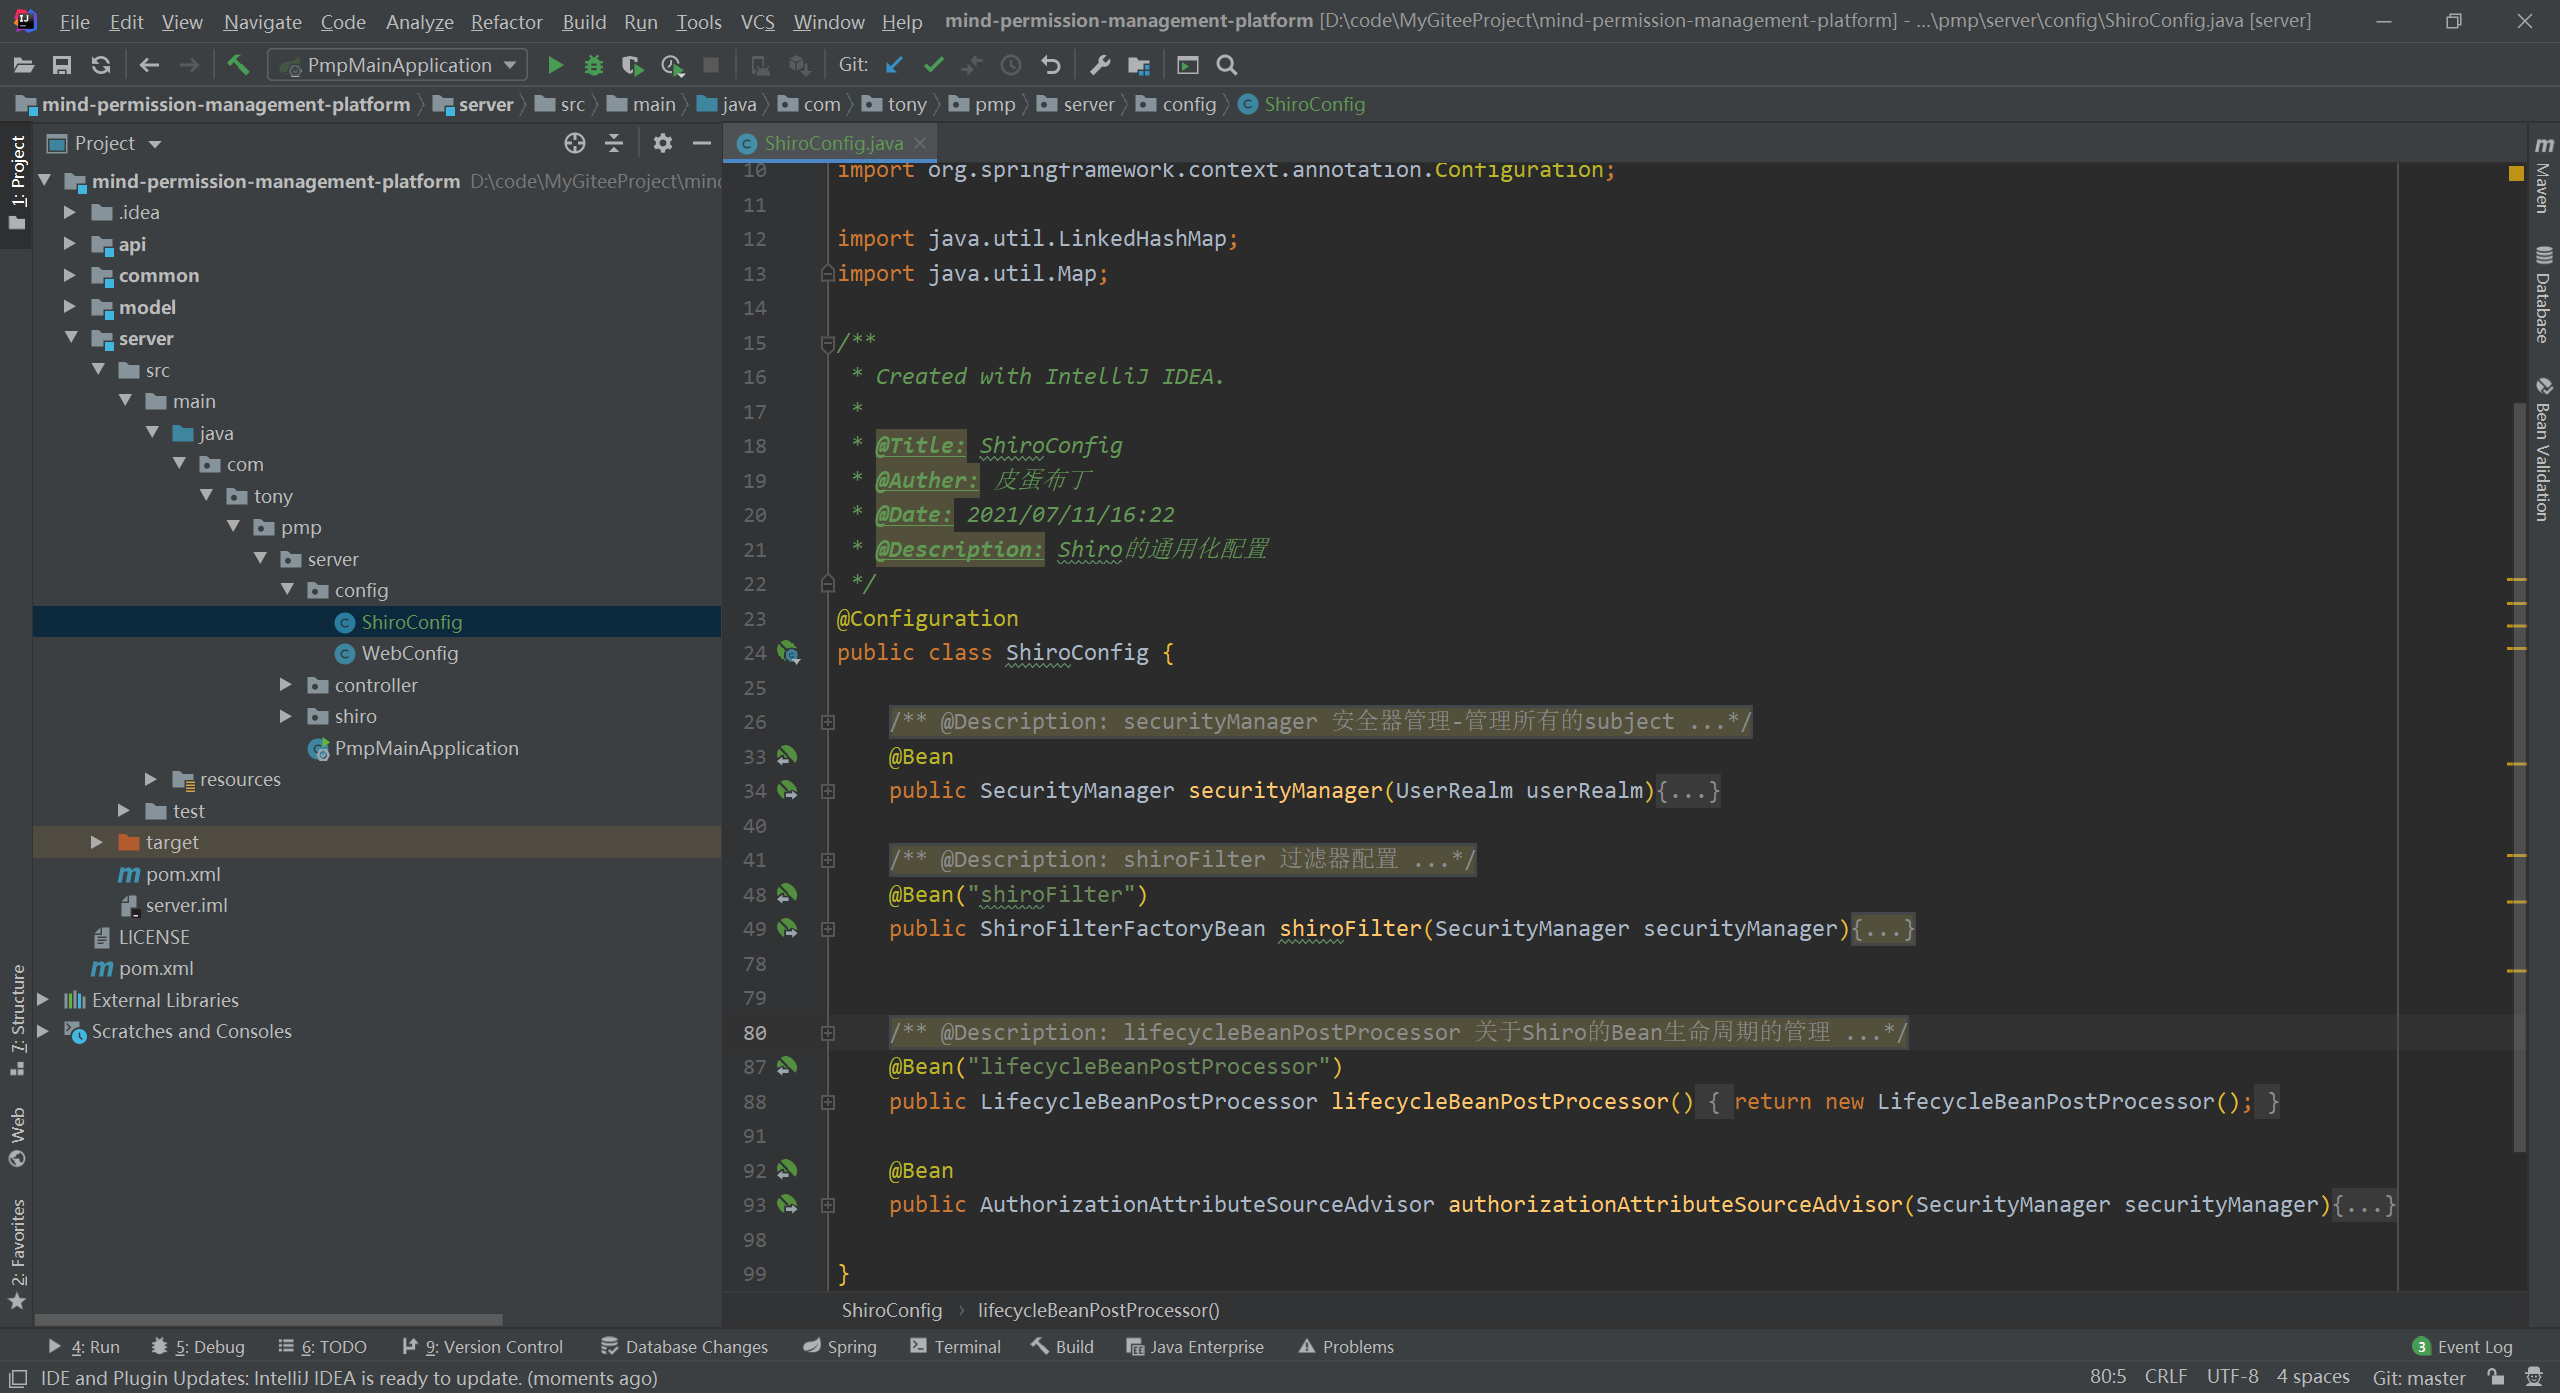
Task: Open the PmpMainApplication run configuration dropdown
Action: coord(398,65)
